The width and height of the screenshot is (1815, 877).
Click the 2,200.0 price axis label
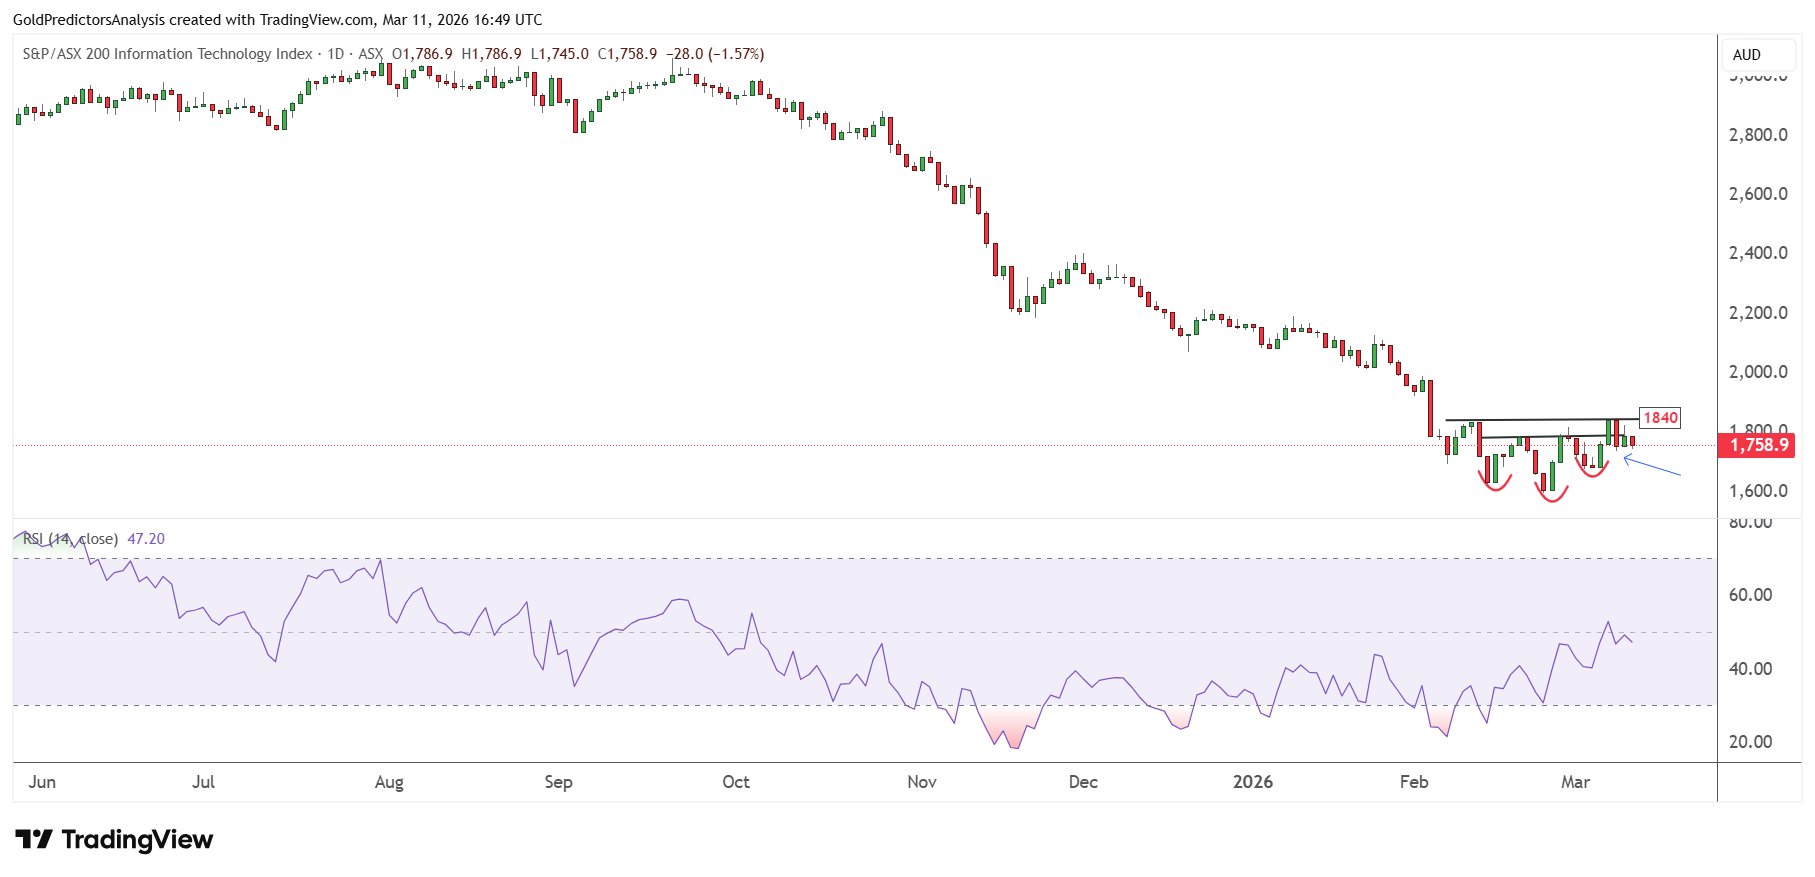[1758, 313]
